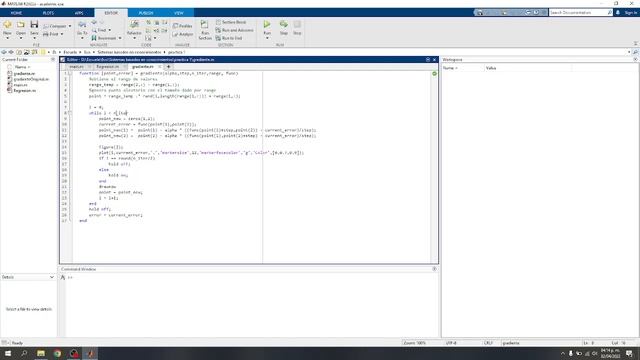The width and height of the screenshot is (640, 360).
Task: Open the New file dropdown arrow
Action: point(7,38)
